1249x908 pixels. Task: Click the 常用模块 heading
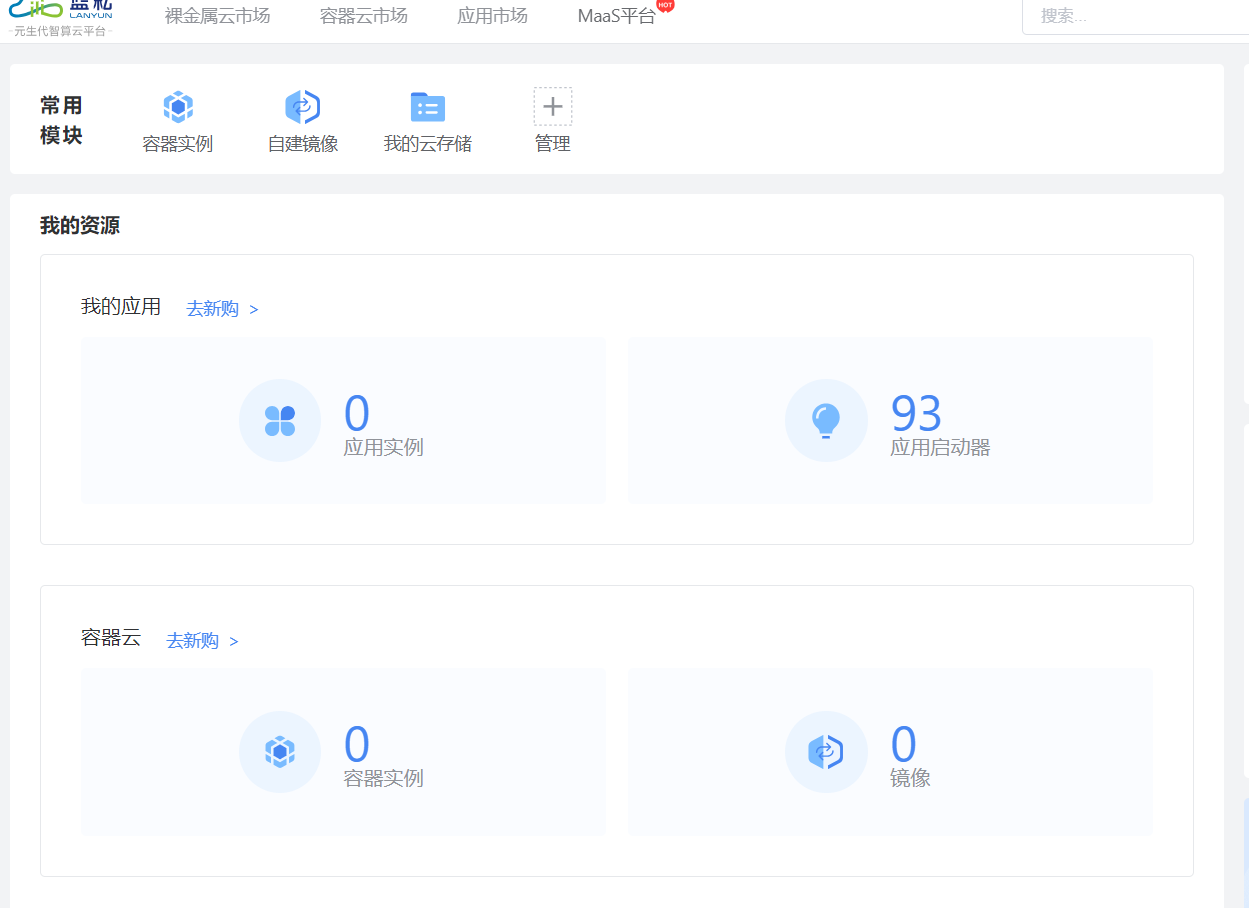pyautogui.click(x=61, y=120)
